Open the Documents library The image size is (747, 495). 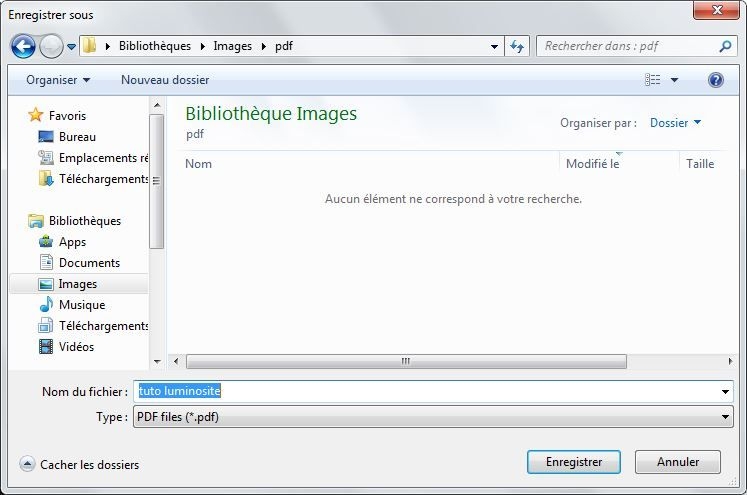89,263
